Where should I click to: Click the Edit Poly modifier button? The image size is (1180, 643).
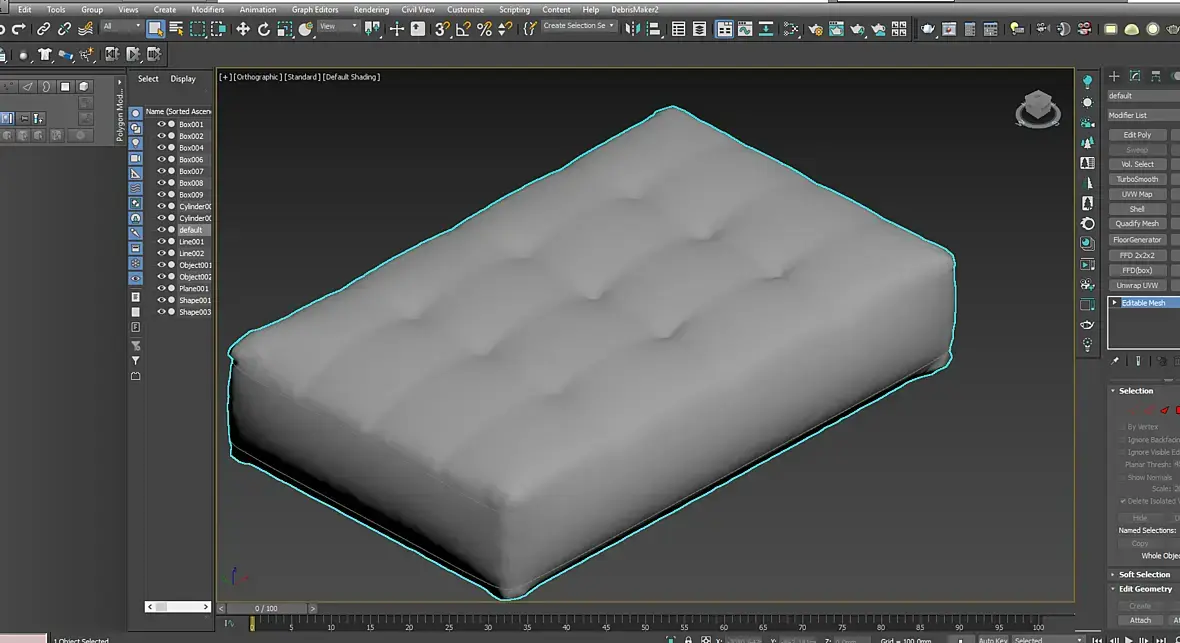click(x=1137, y=135)
